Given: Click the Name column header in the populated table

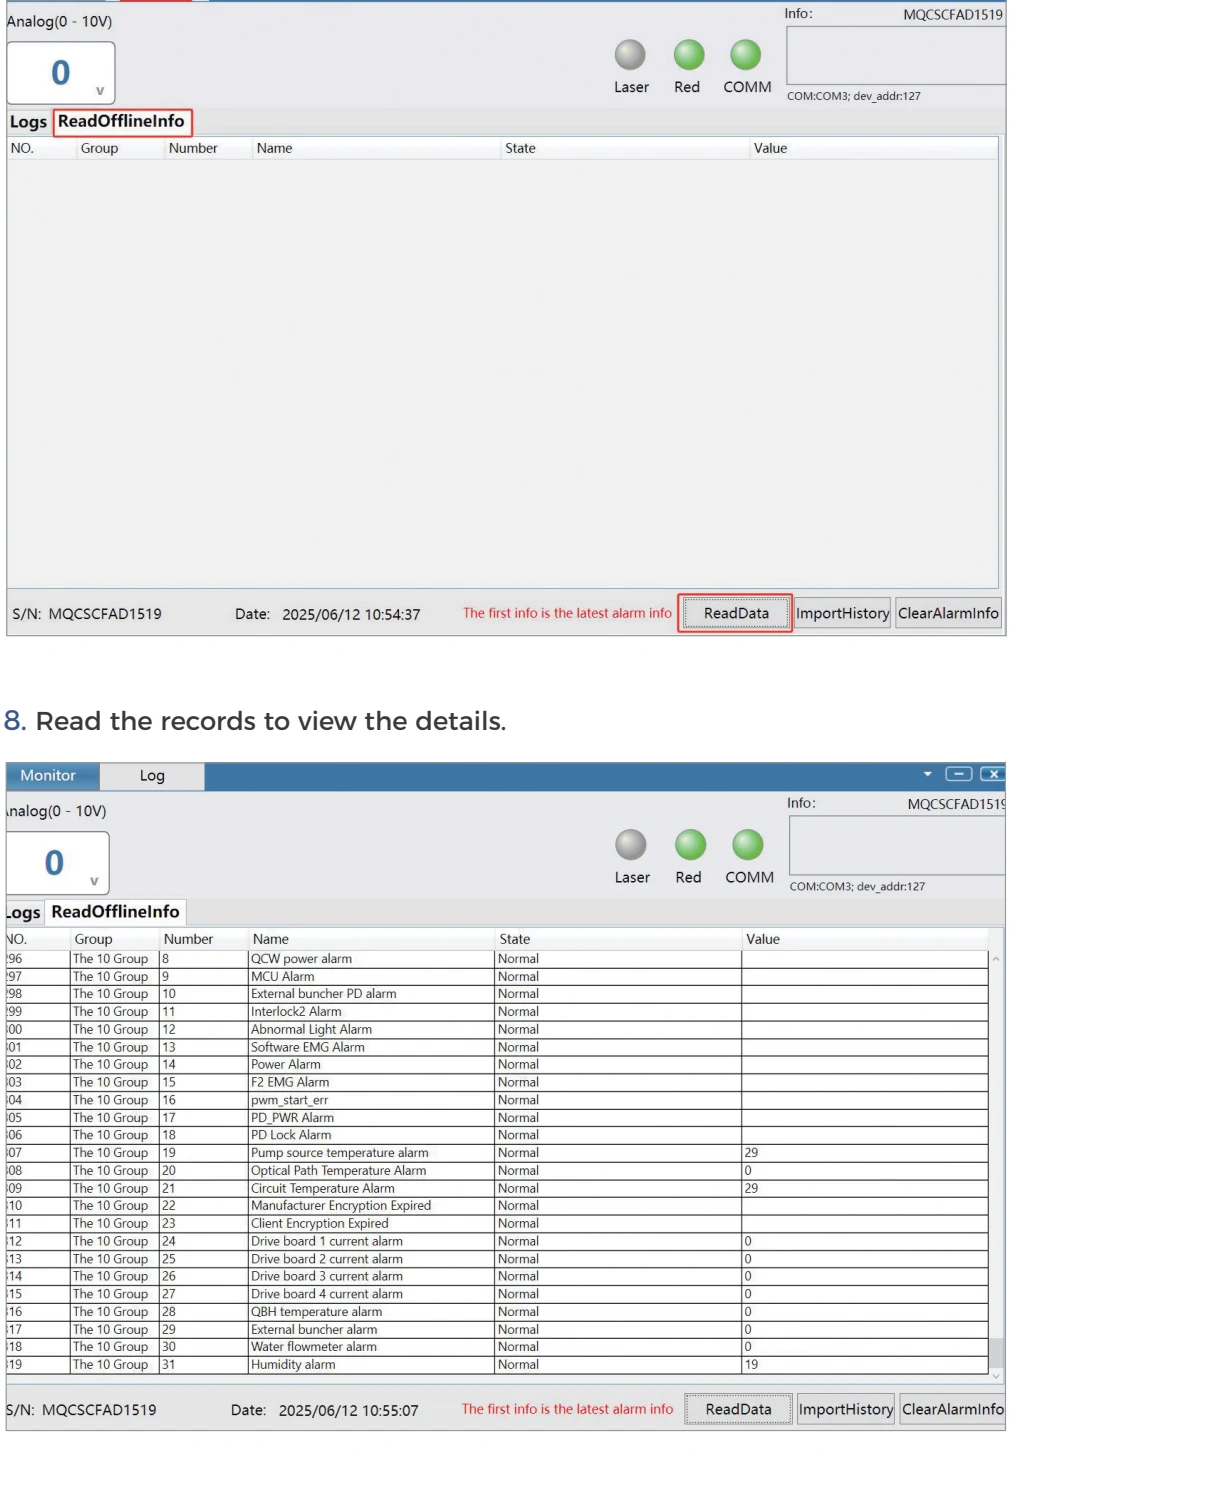Looking at the screenshot, I should [x=371, y=939].
